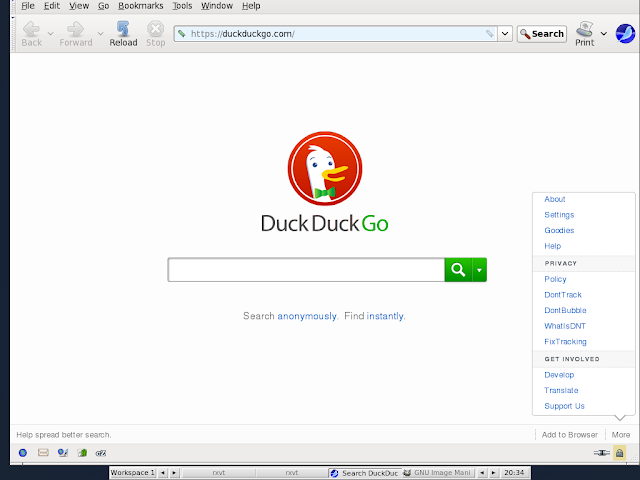Open the DontTrack link
This screenshot has width=640, height=480.
[563, 295]
